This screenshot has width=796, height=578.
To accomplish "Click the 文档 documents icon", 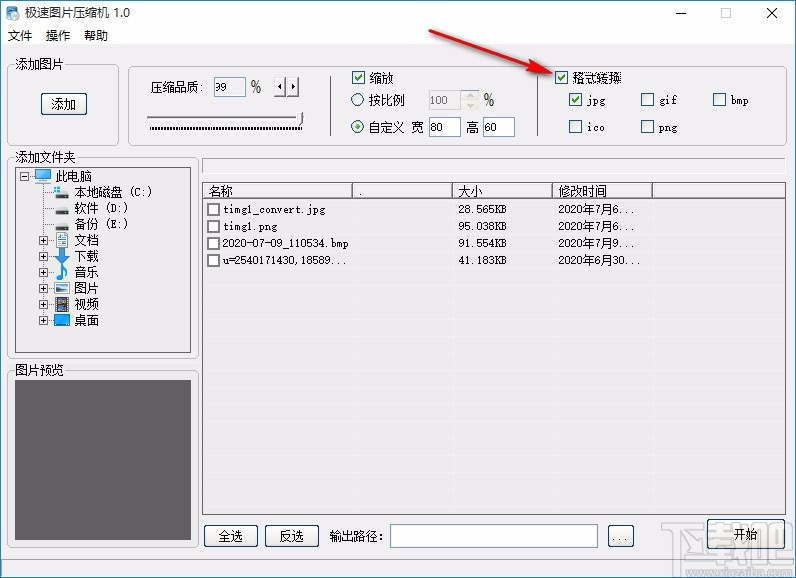I will [x=61, y=240].
